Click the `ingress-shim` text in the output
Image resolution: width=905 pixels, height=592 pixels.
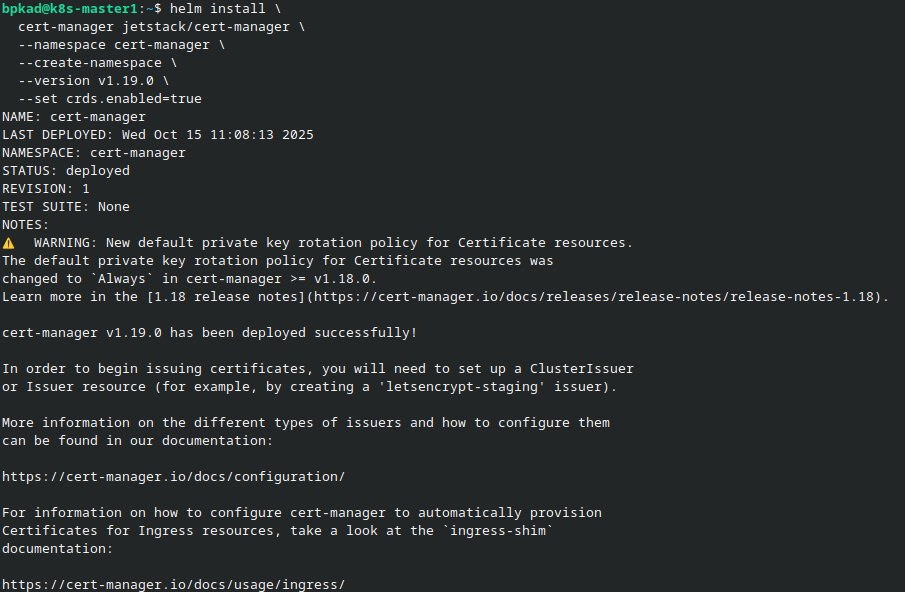(x=495, y=531)
